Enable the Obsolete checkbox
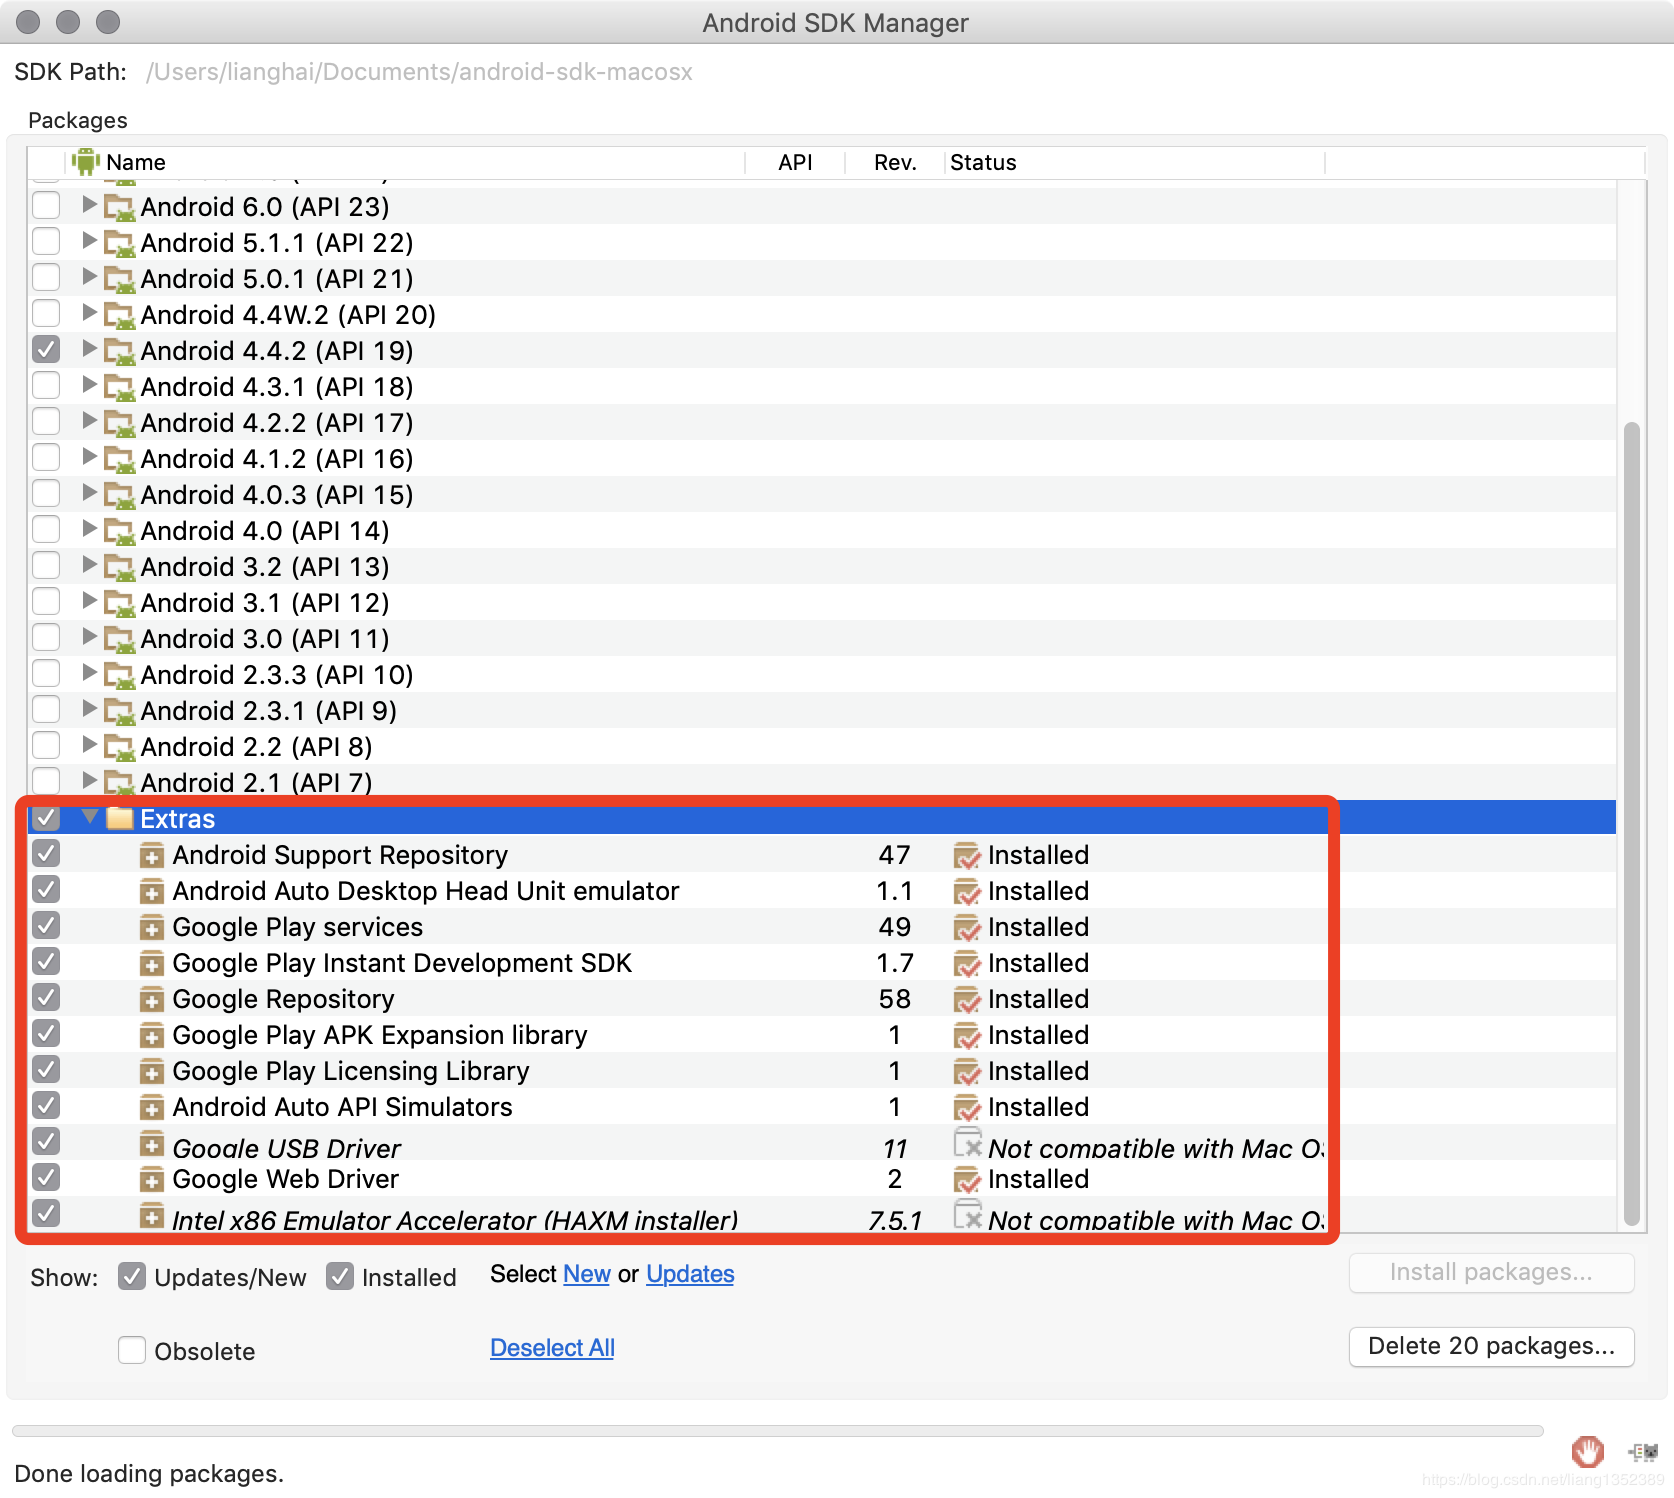 132,1350
